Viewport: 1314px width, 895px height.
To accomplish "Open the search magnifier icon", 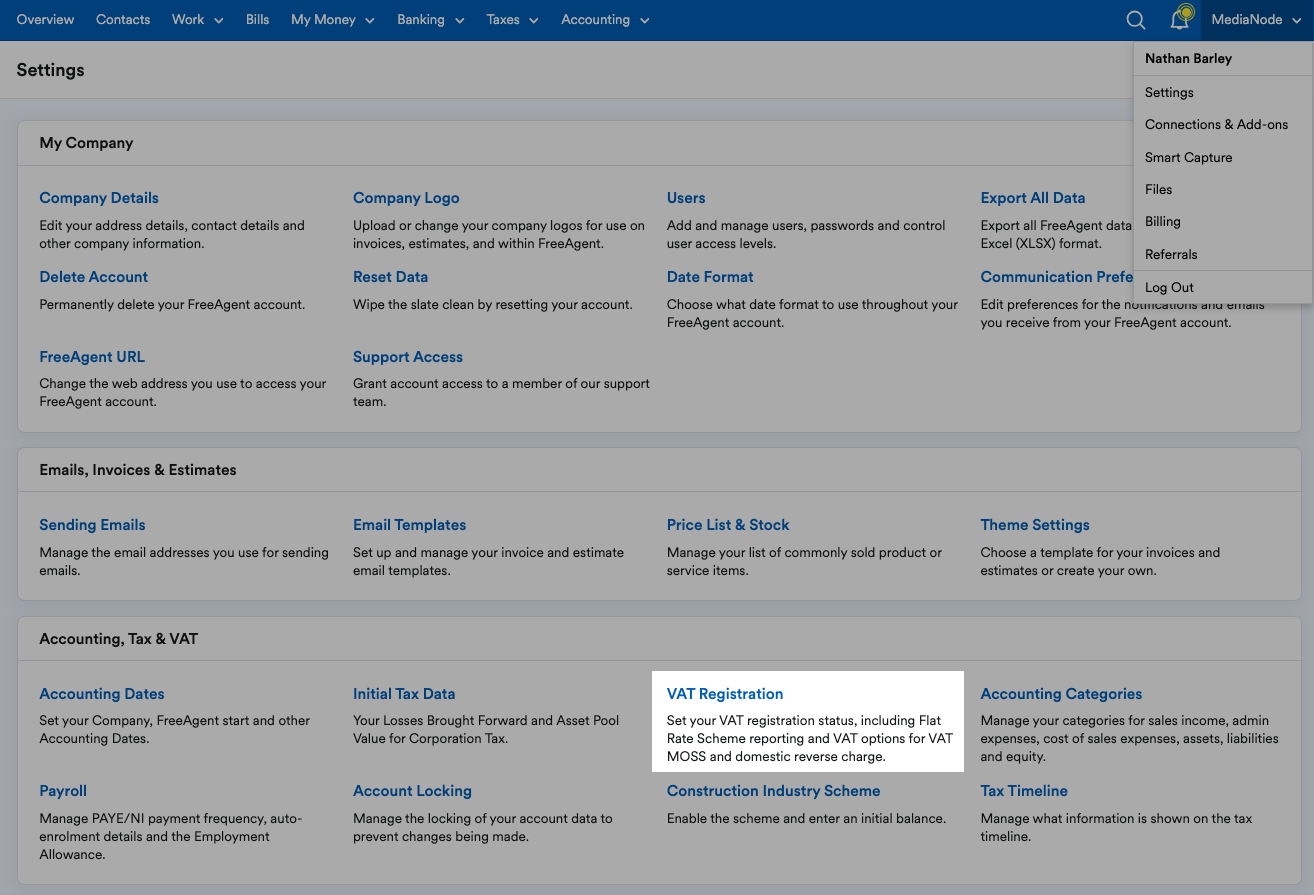I will click(x=1135, y=20).
